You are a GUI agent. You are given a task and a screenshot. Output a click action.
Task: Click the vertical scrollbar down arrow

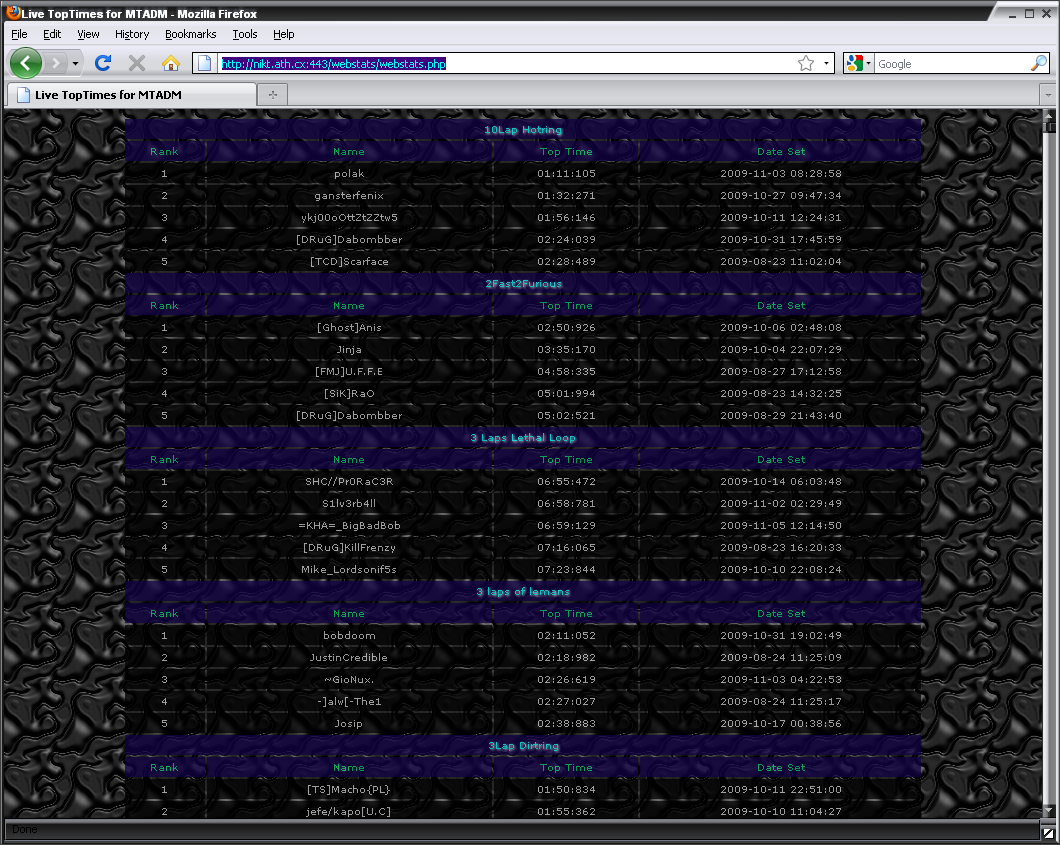[x=1048, y=811]
